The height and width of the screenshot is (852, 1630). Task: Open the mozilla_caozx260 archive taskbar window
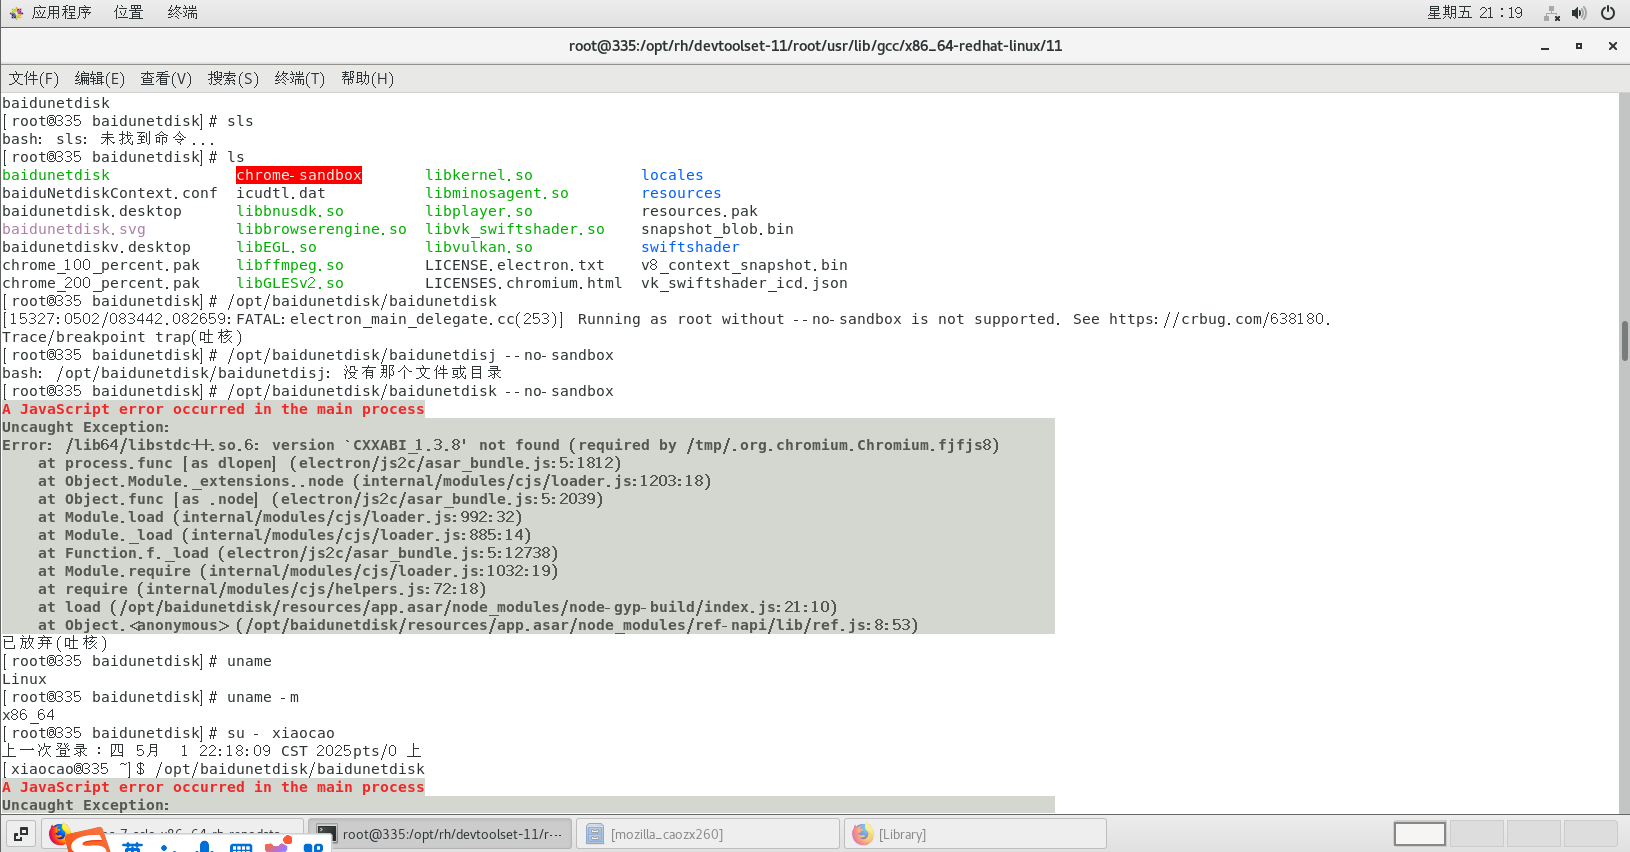coord(708,833)
